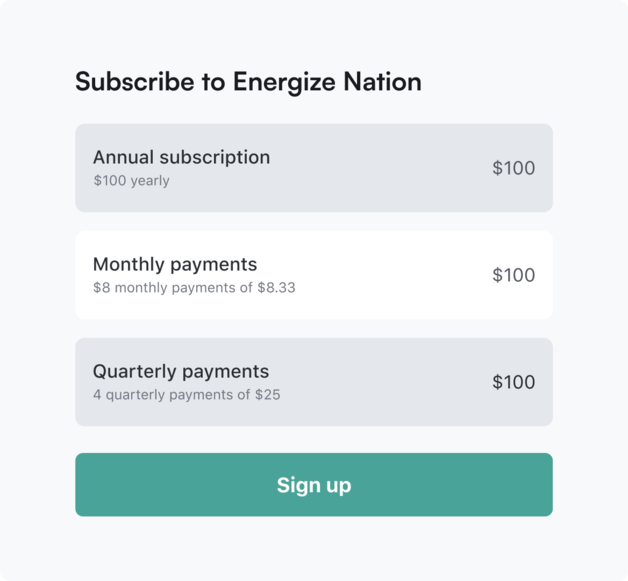The height and width of the screenshot is (581, 628).
Task: Click the "Subscribe to Energize Nation" heading
Action: (248, 82)
